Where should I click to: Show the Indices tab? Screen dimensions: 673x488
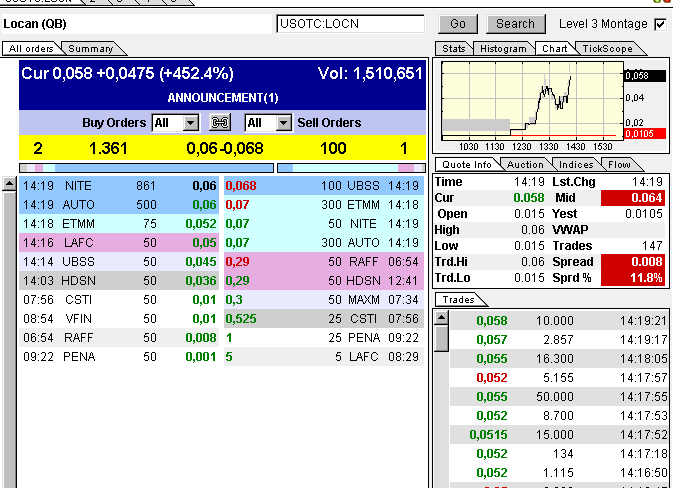pos(576,165)
